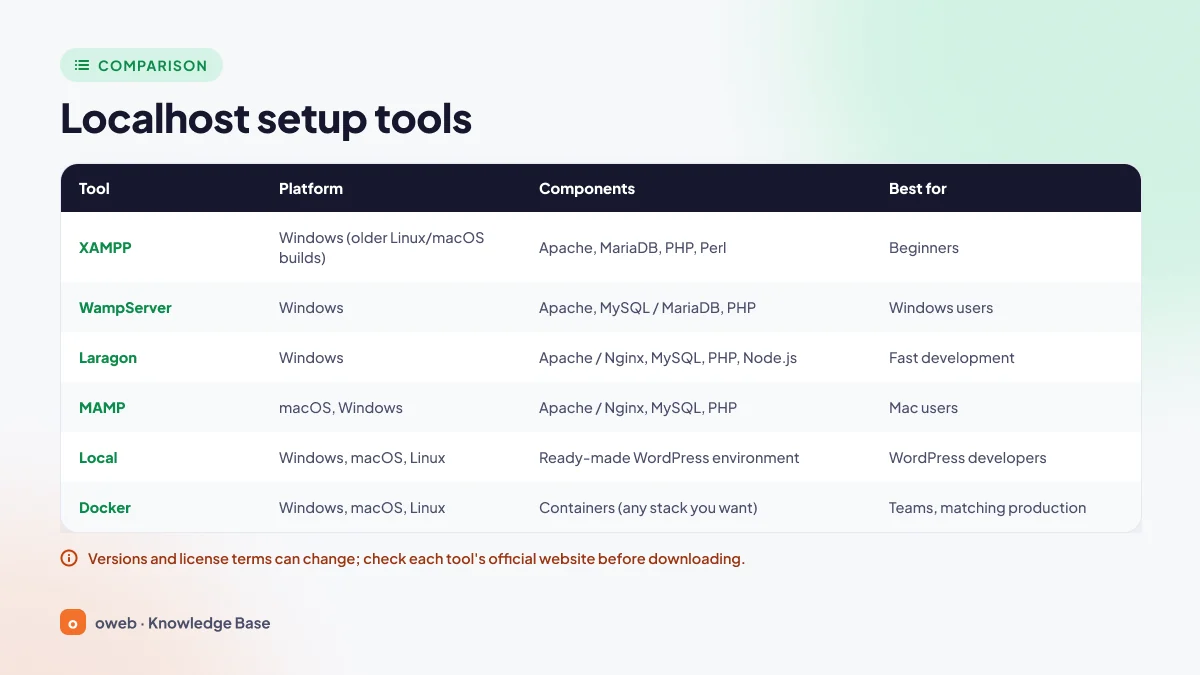1200x675 pixels.
Task: Select the XAMPP tool name
Action: click(x=105, y=247)
